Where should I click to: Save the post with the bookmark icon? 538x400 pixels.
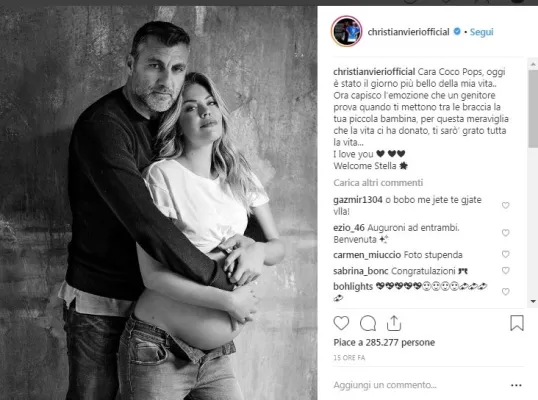517,323
